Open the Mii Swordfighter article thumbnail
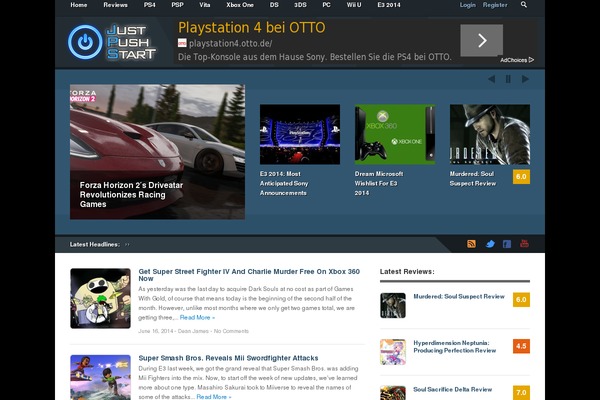The width and height of the screenshot is (600, 400). (100, 377)
